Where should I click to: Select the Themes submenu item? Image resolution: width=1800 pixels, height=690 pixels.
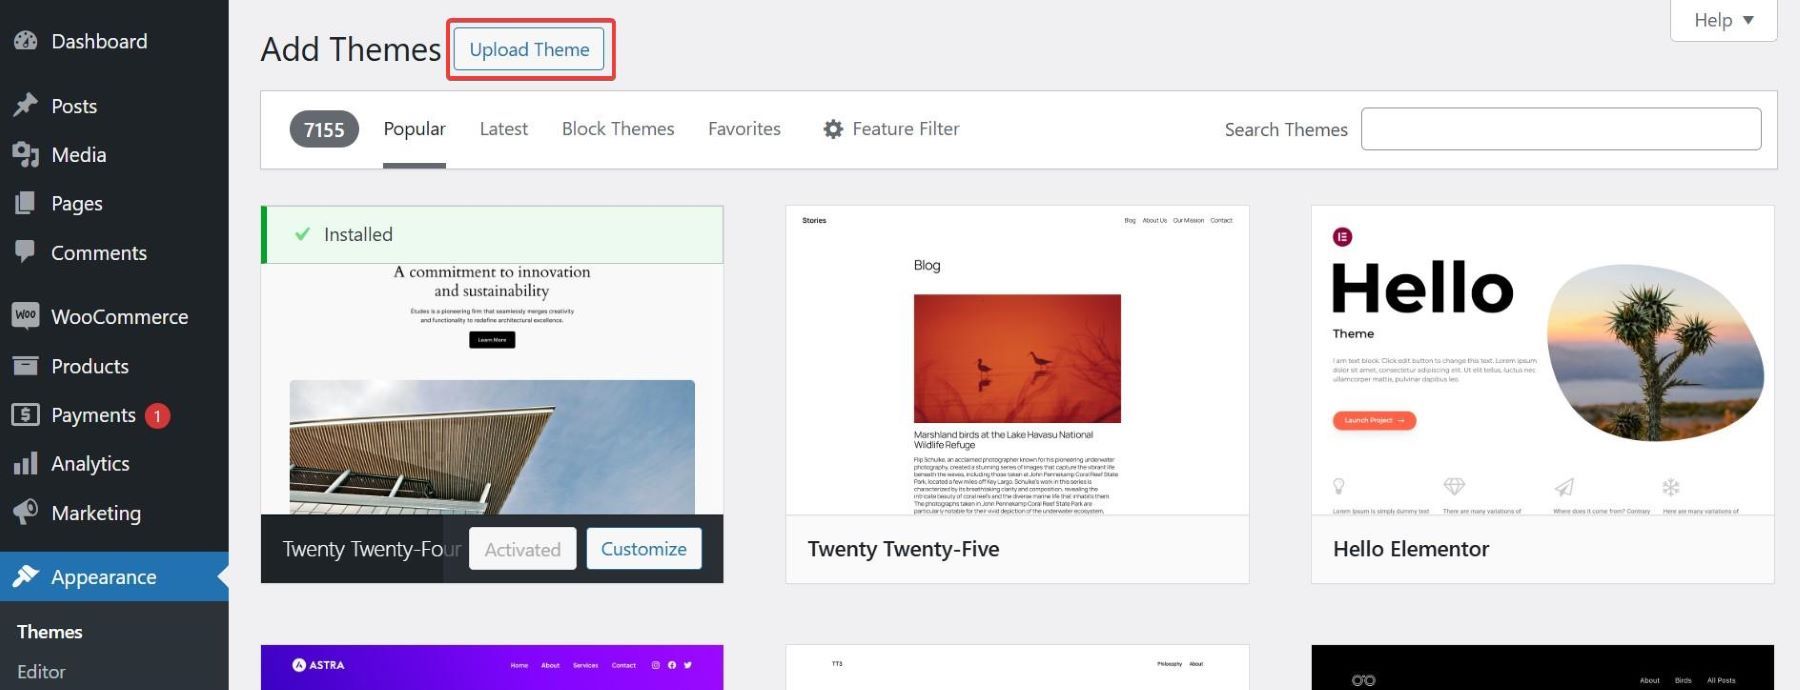[x=50, y=632]
